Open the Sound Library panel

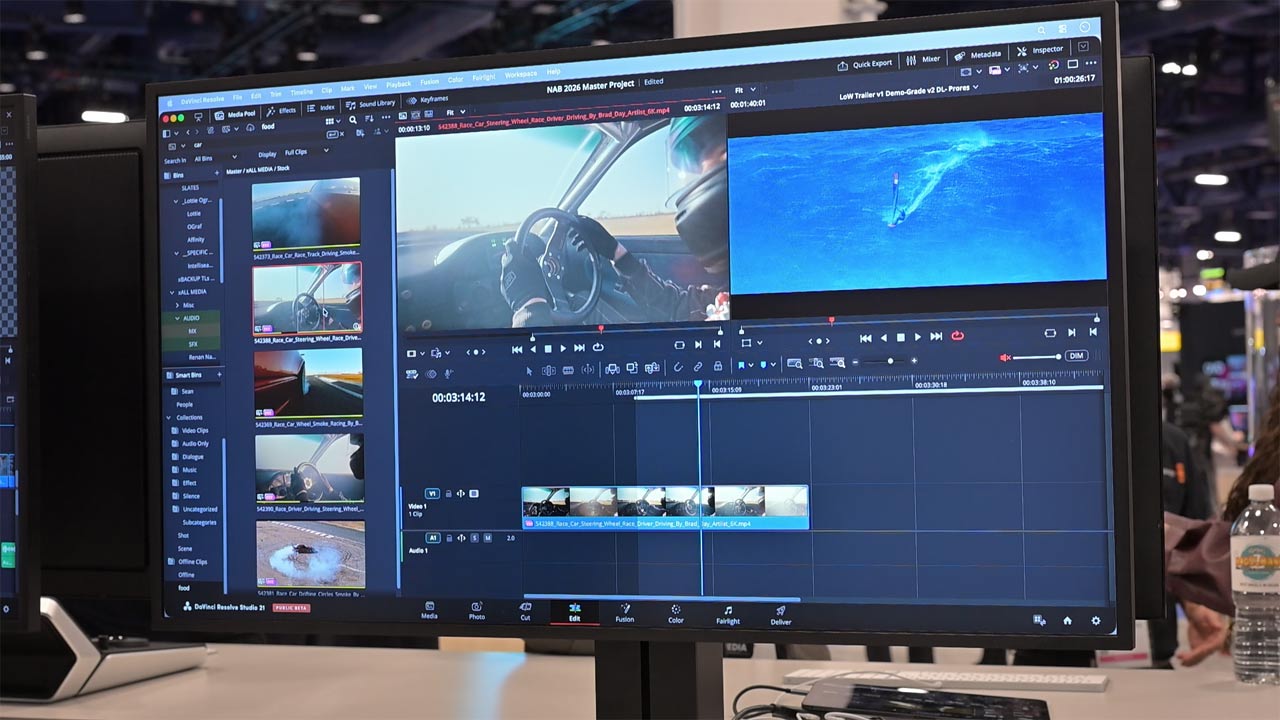(371, 104)
